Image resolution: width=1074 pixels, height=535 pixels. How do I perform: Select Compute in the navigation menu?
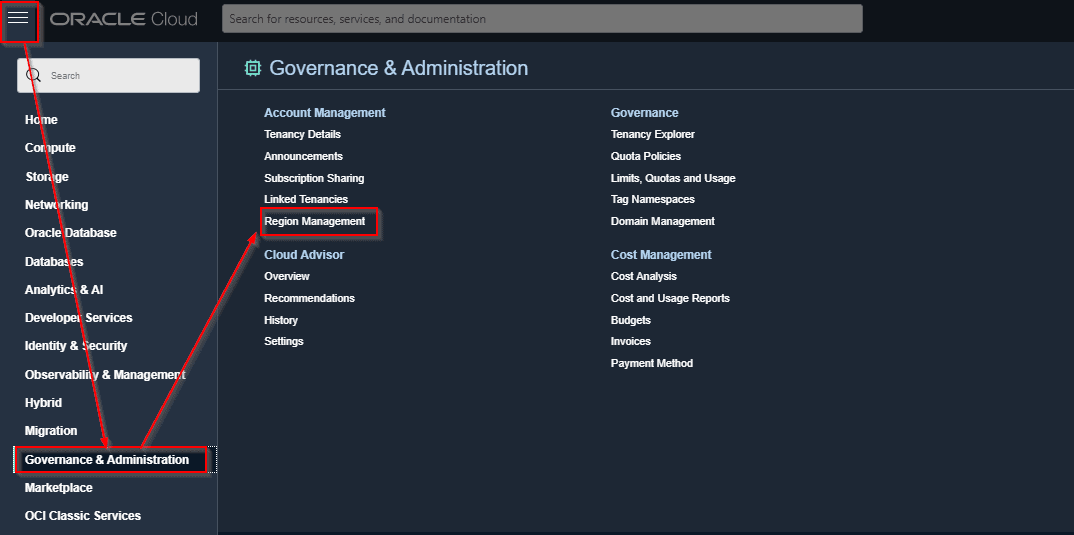tap(50, 148)
